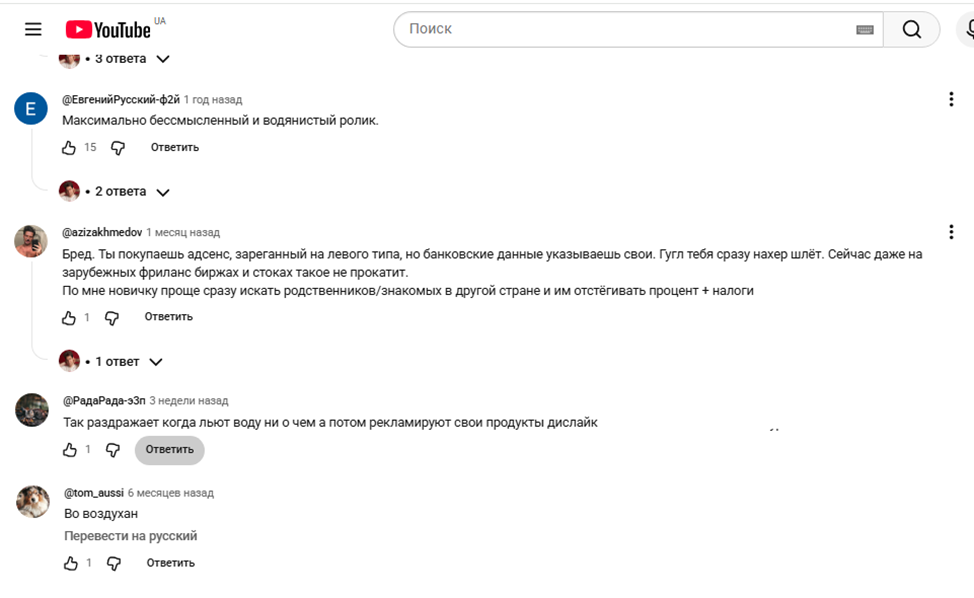This screenshot has height=598, width=974.
Task: Reply to @РадаРада-э3п with the highlighted Ответить button
Action: tap(170, 450)
